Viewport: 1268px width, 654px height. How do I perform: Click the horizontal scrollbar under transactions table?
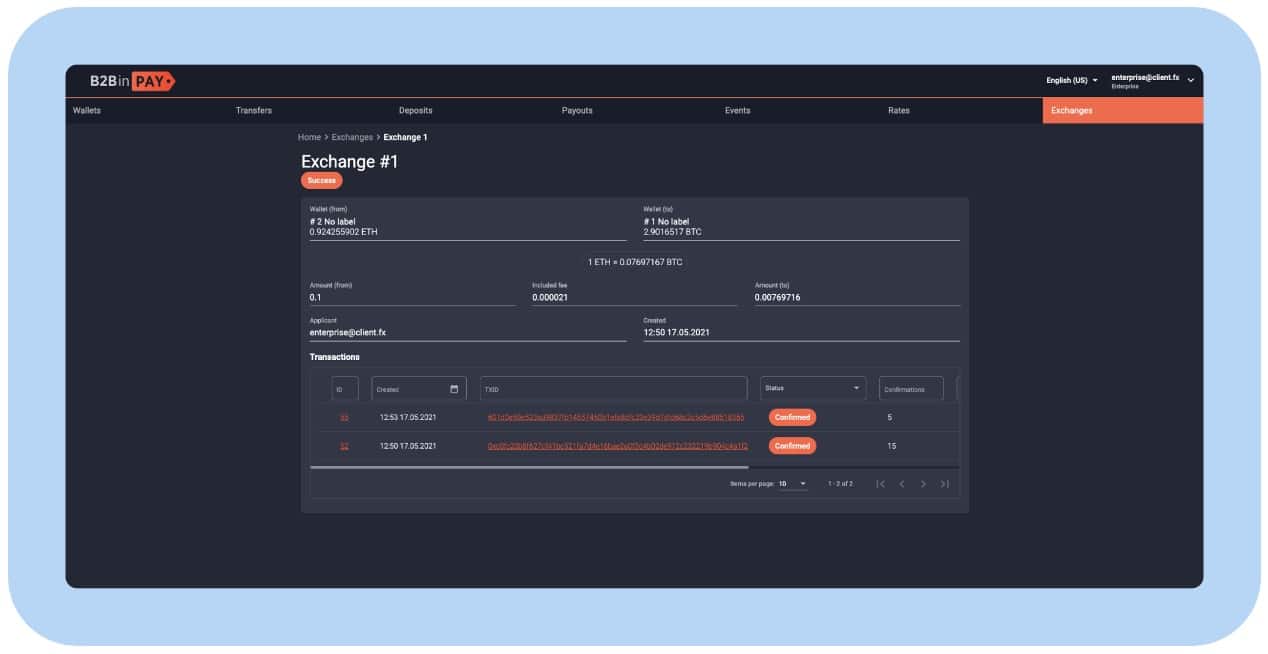click(529, 467)
